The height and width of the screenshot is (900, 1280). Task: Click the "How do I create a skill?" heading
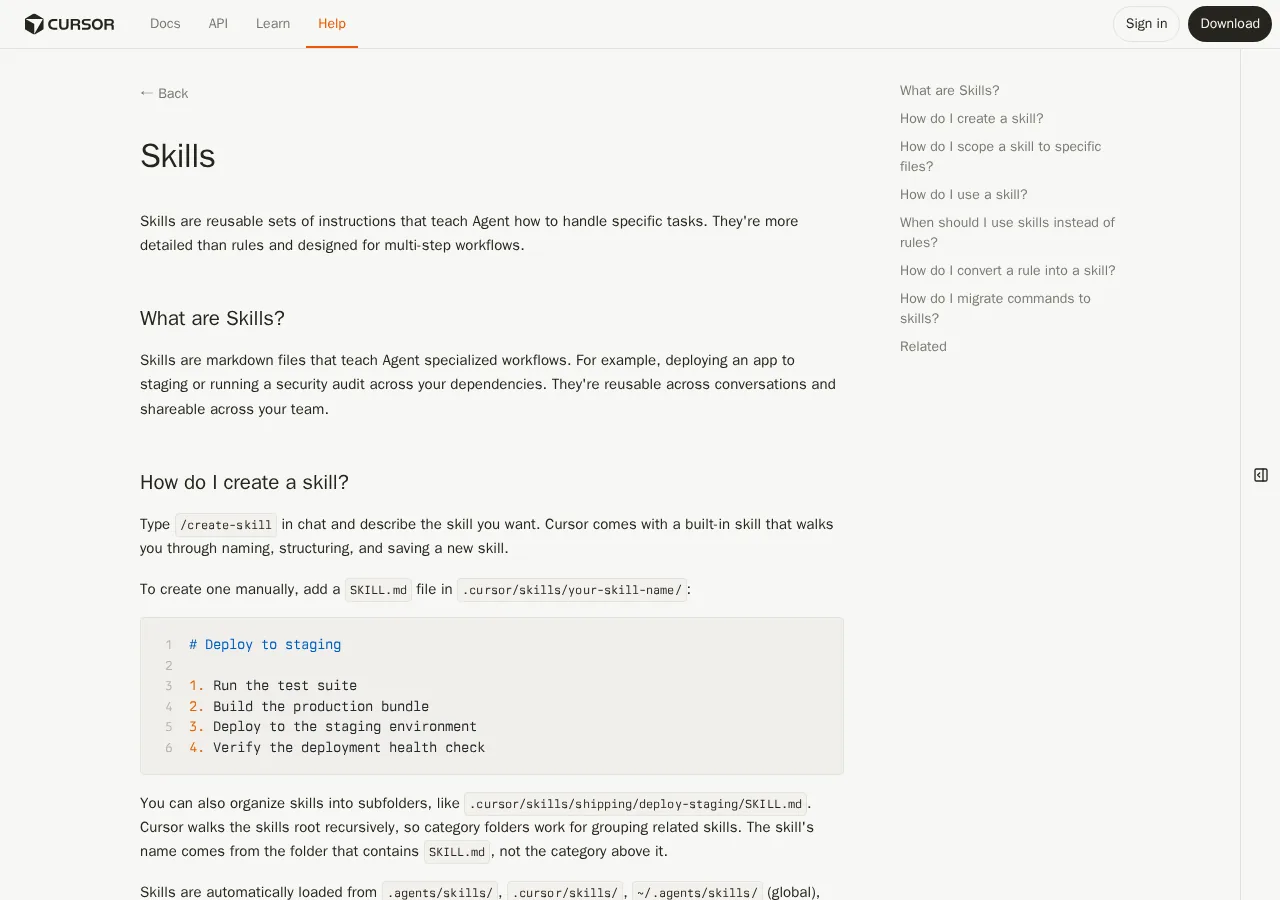(x=244, y=482)
